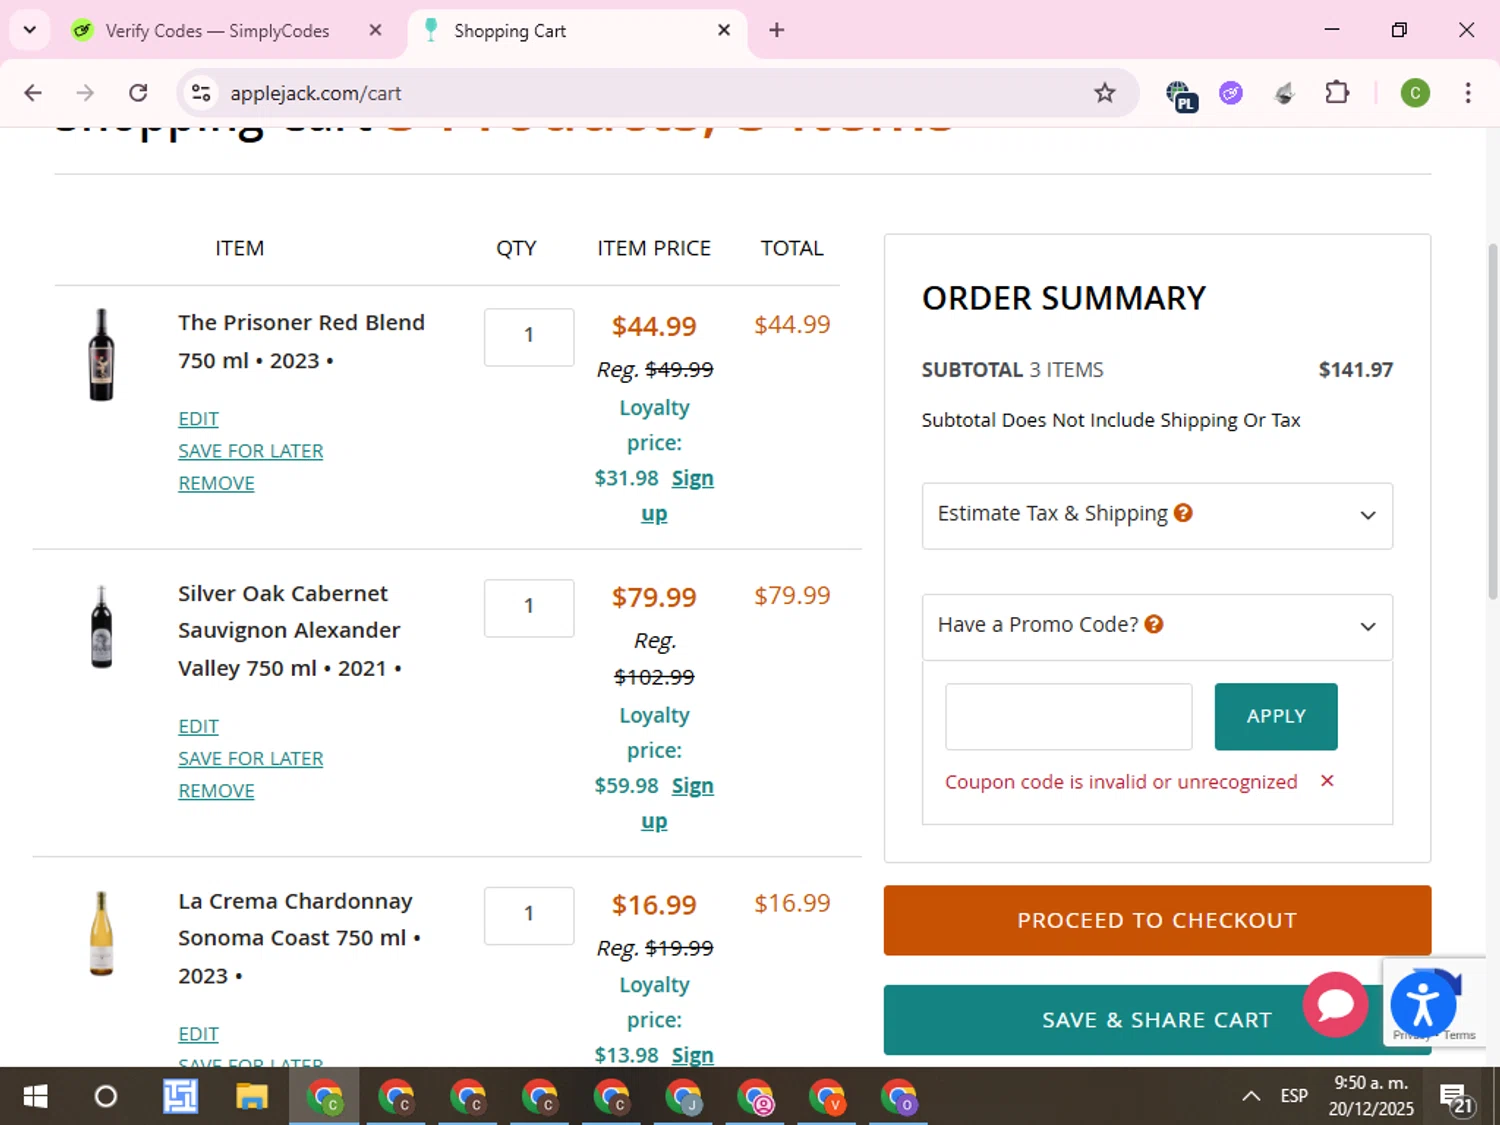Collapse the Have a Promo Code section
This screenshot has width=1500, height=1125.
[1157, 626]
